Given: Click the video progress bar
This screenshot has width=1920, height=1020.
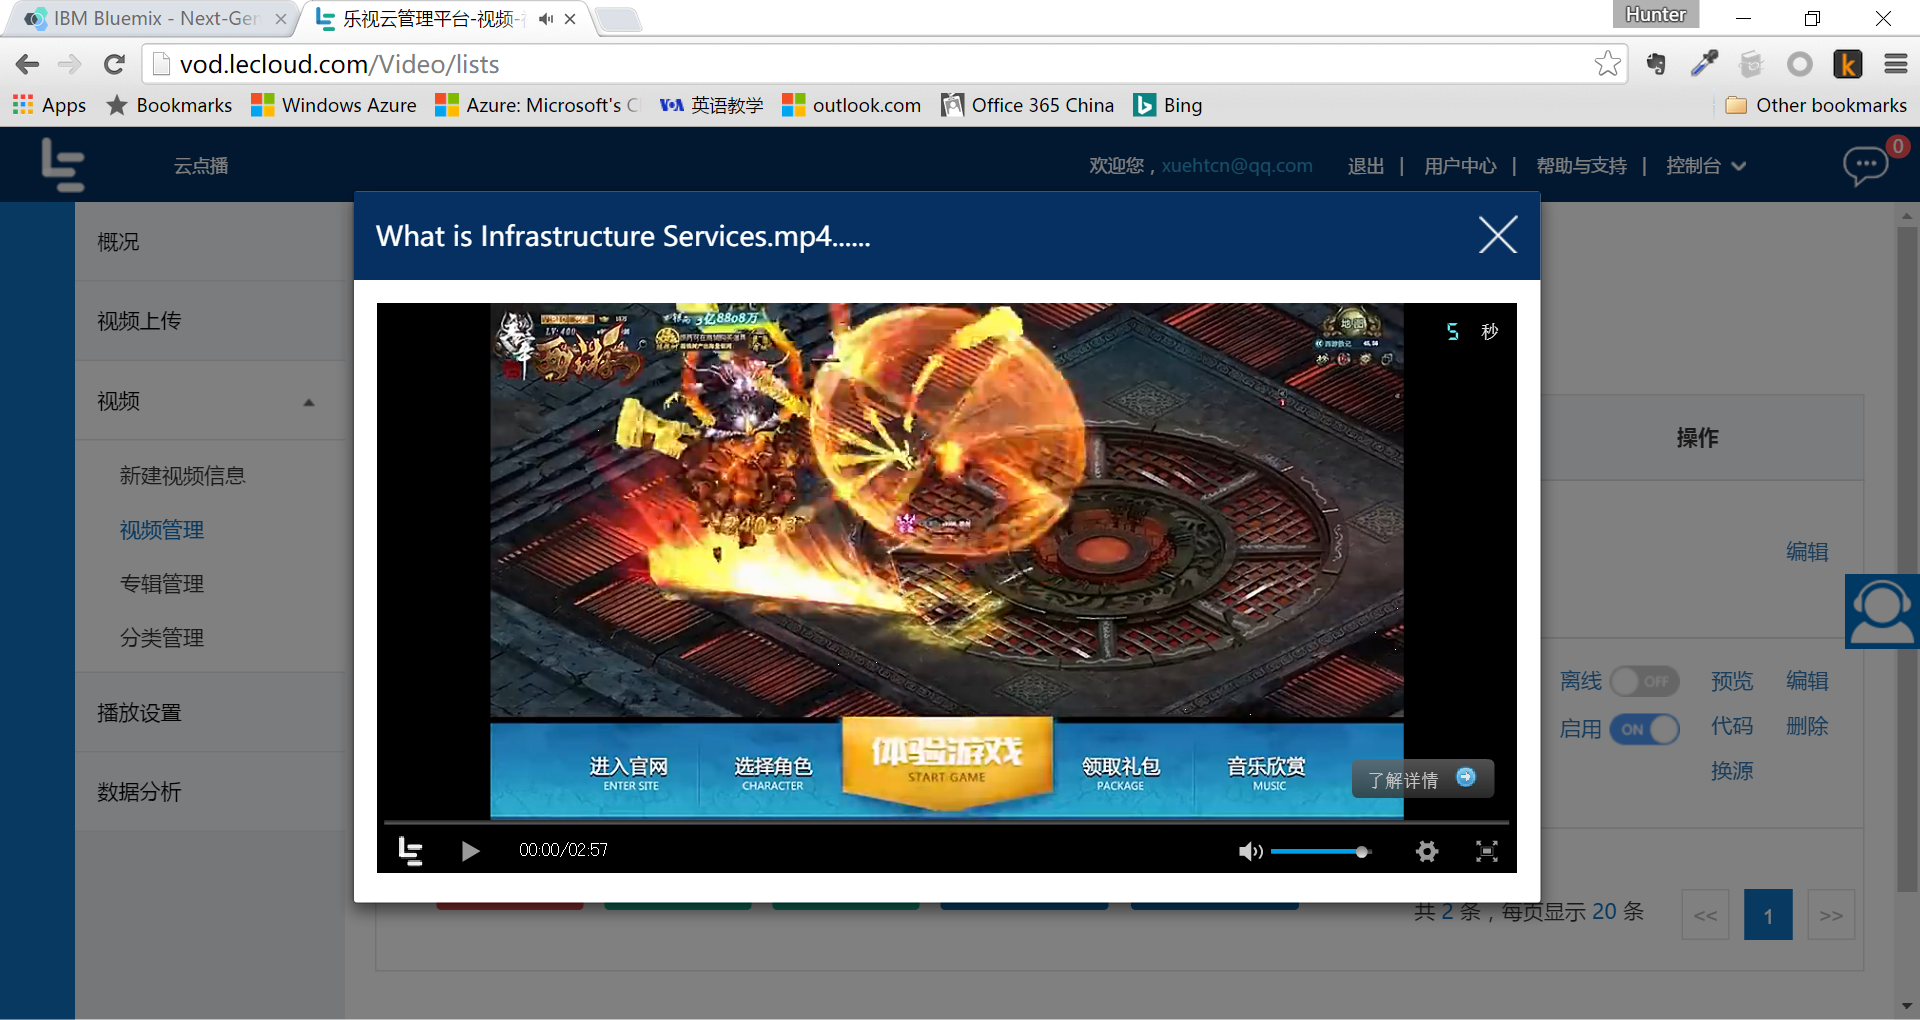Looking at the screenshot, I should click(946, 822).
